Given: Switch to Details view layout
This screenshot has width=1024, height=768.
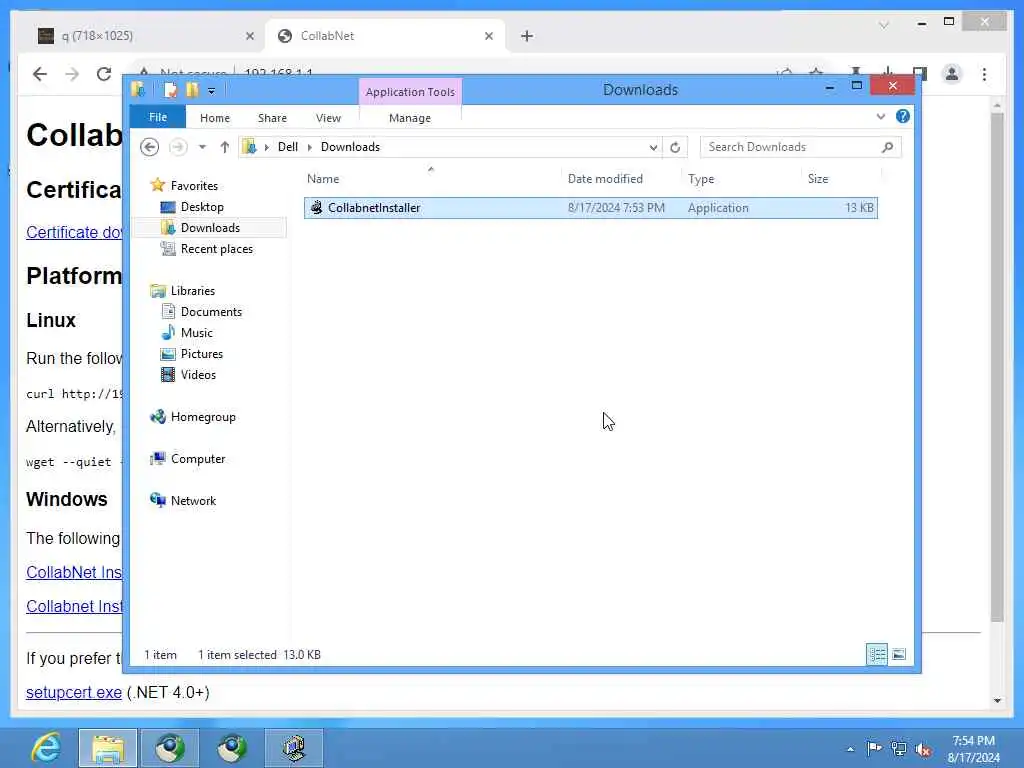Looking at the screenshot, I should 877,654.
